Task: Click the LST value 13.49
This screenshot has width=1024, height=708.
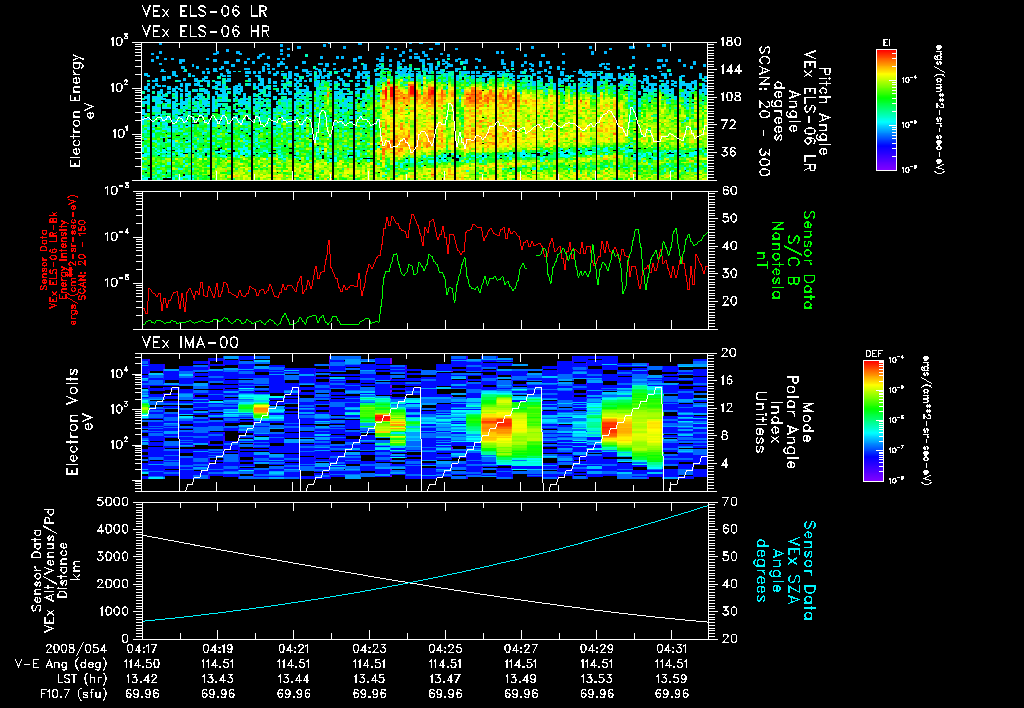Action: (x=520, y=679)
